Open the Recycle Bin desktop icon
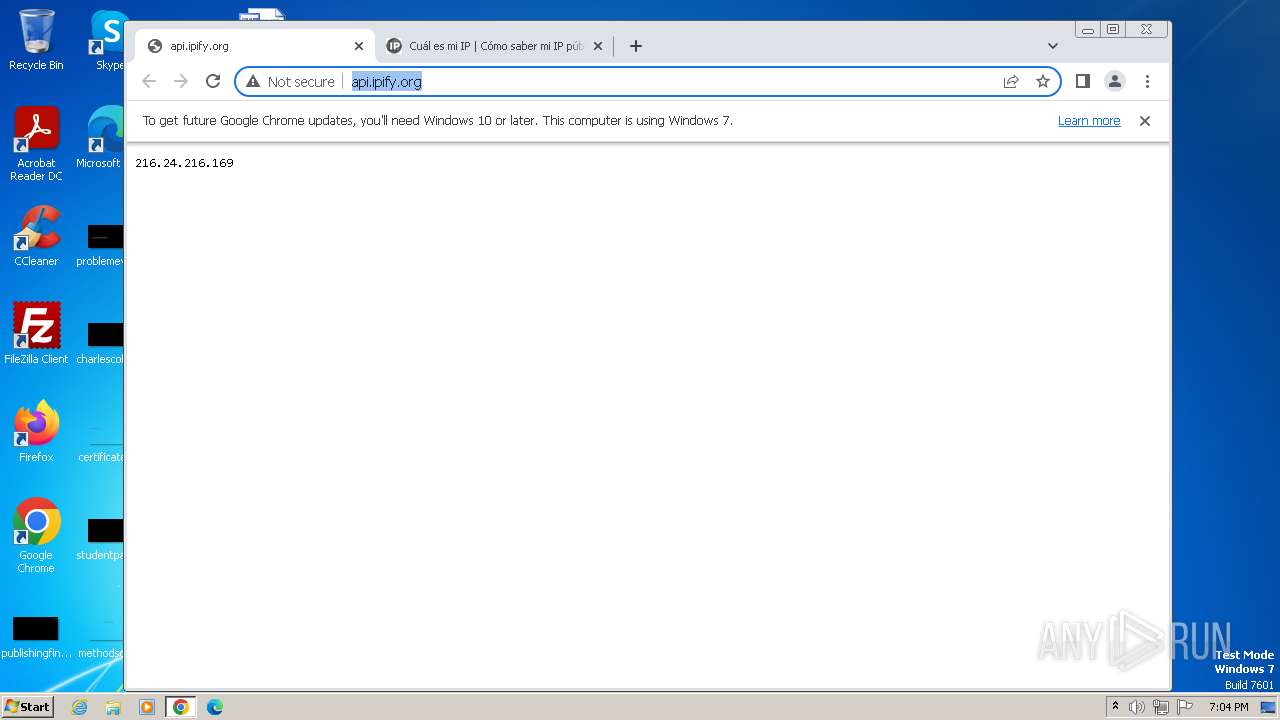Viewport: 1280px width, 720px height. (36, 40)
